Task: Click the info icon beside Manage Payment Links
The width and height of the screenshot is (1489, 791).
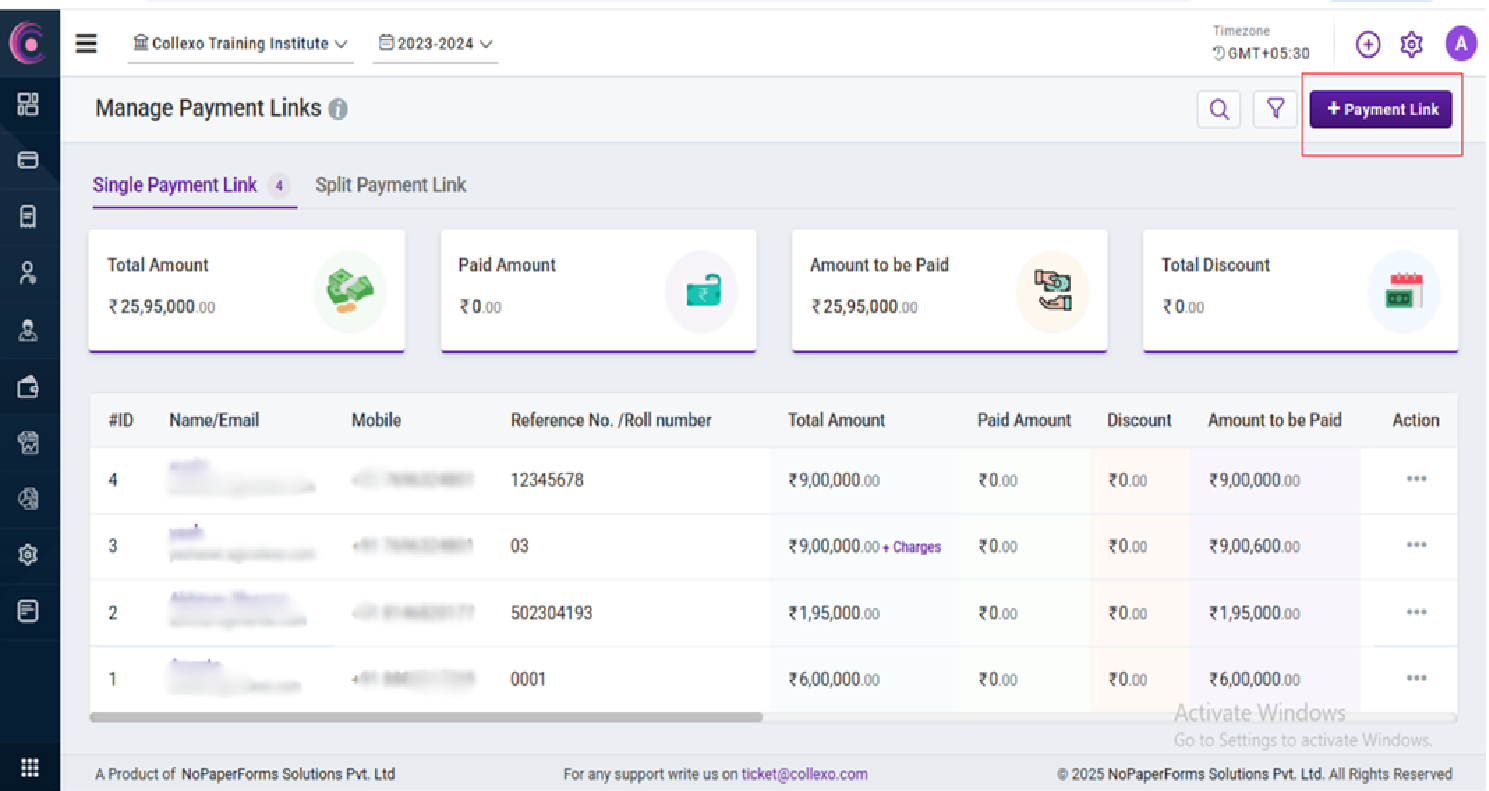Action: [x=338, y=110]
